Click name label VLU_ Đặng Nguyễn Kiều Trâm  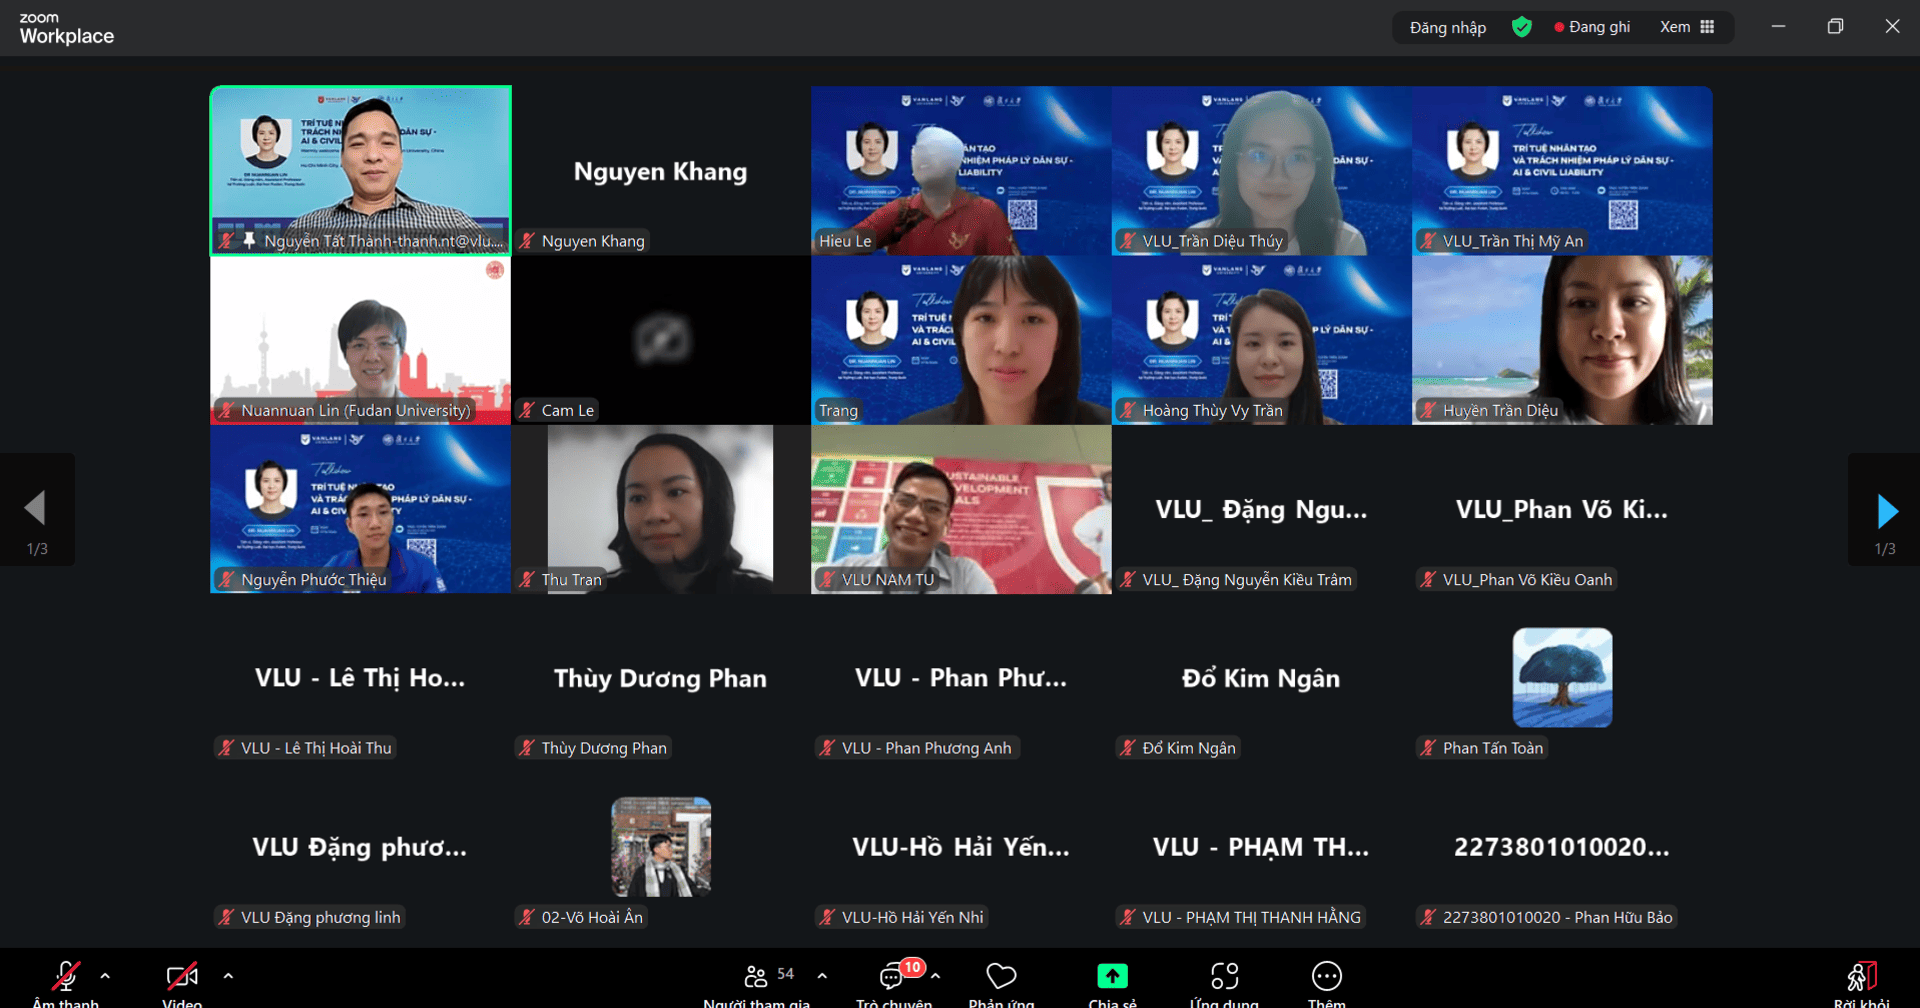coord(1247,579)
